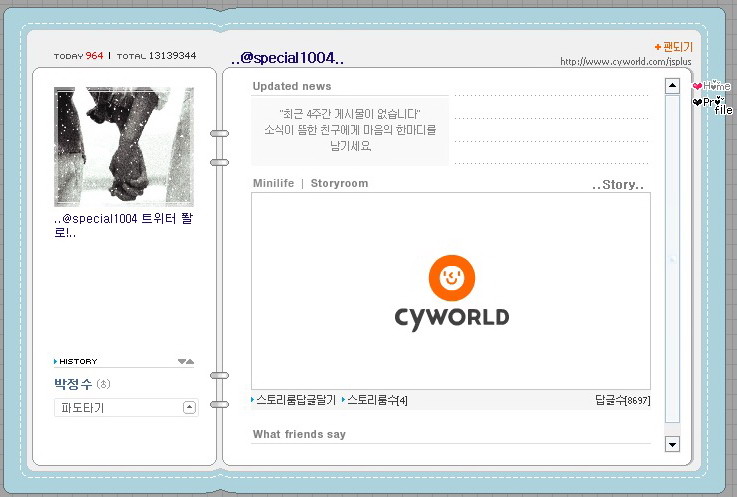
Task: Click the orange plus icon next to 팬되기
Action: pos(658,47)
